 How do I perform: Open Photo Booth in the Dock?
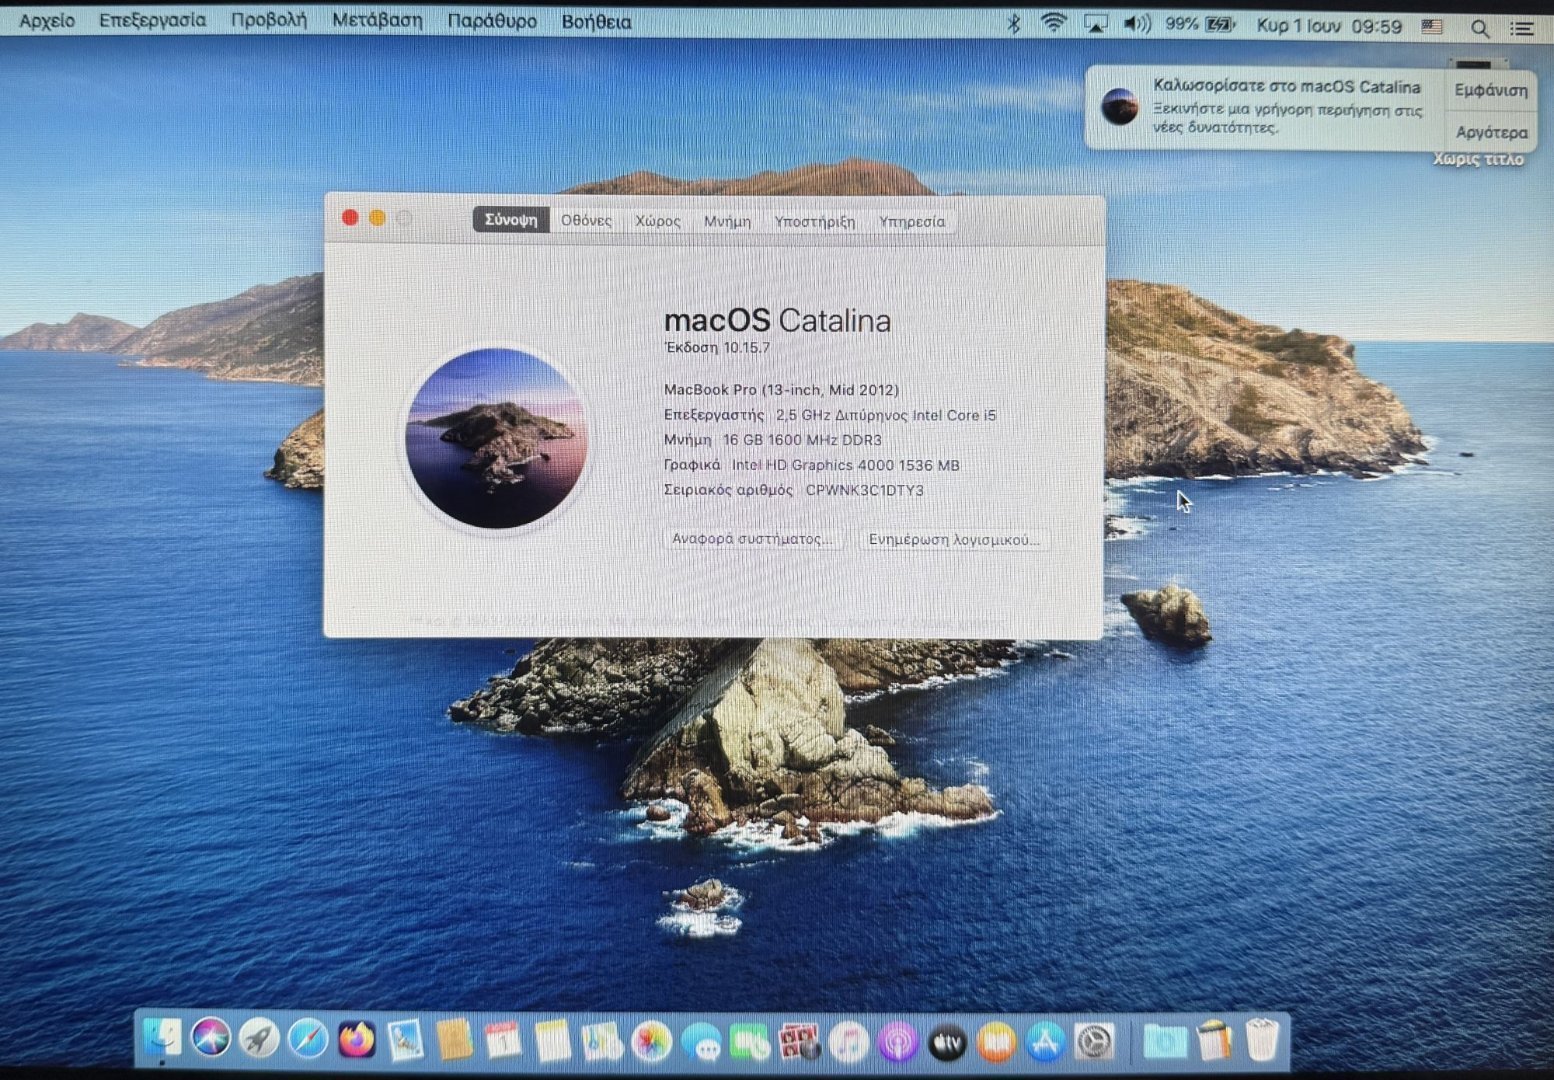(x=799, y=1043)
